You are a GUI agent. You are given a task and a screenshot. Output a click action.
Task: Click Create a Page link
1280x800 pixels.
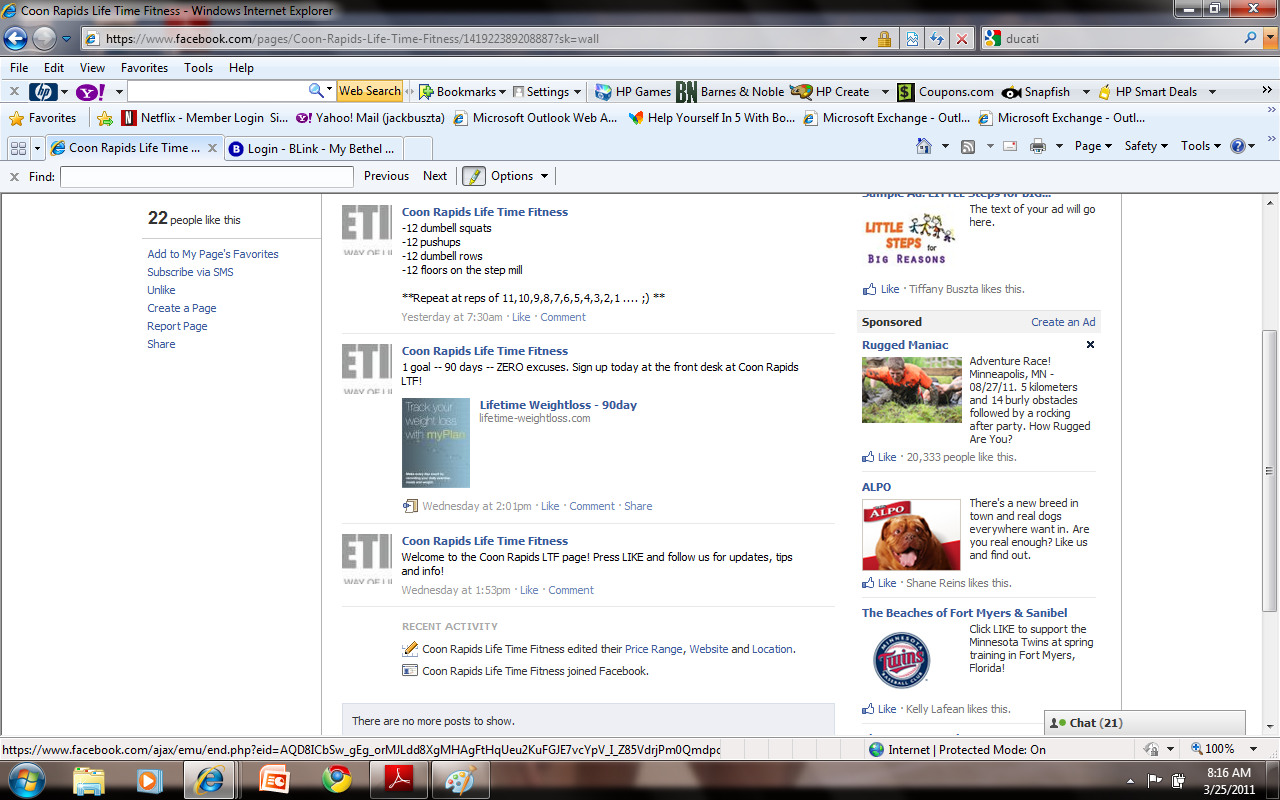(x=182, y=308)
